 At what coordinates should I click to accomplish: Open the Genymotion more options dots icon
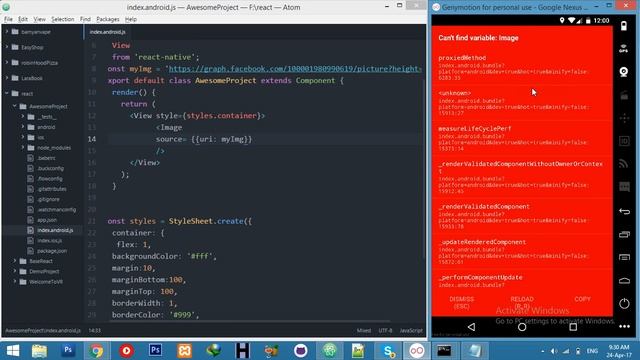pyautogui.click(x=624, y=326)
